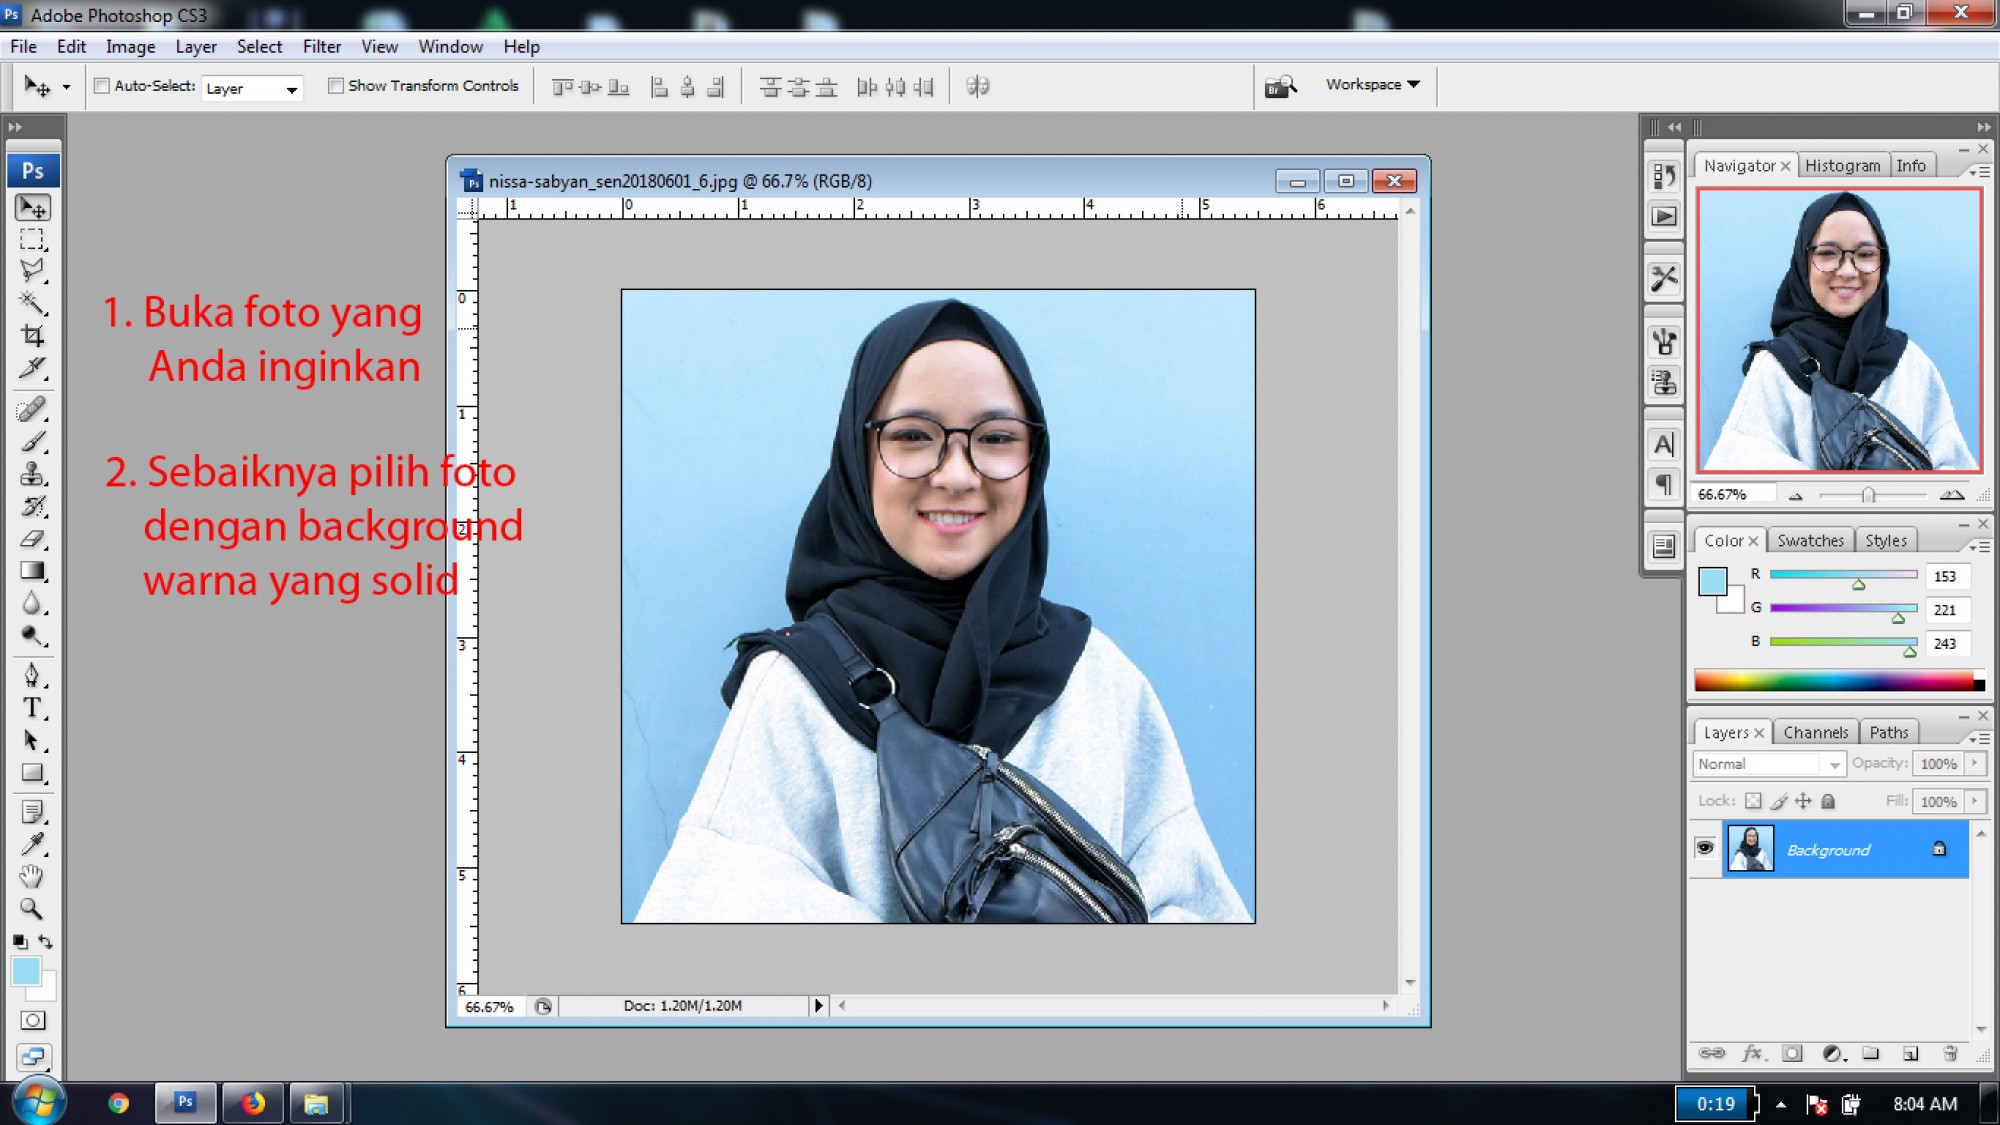This screenshot has height=1125, width=2000.
Task: Select the Crop tool
Action: coord(32,336)
